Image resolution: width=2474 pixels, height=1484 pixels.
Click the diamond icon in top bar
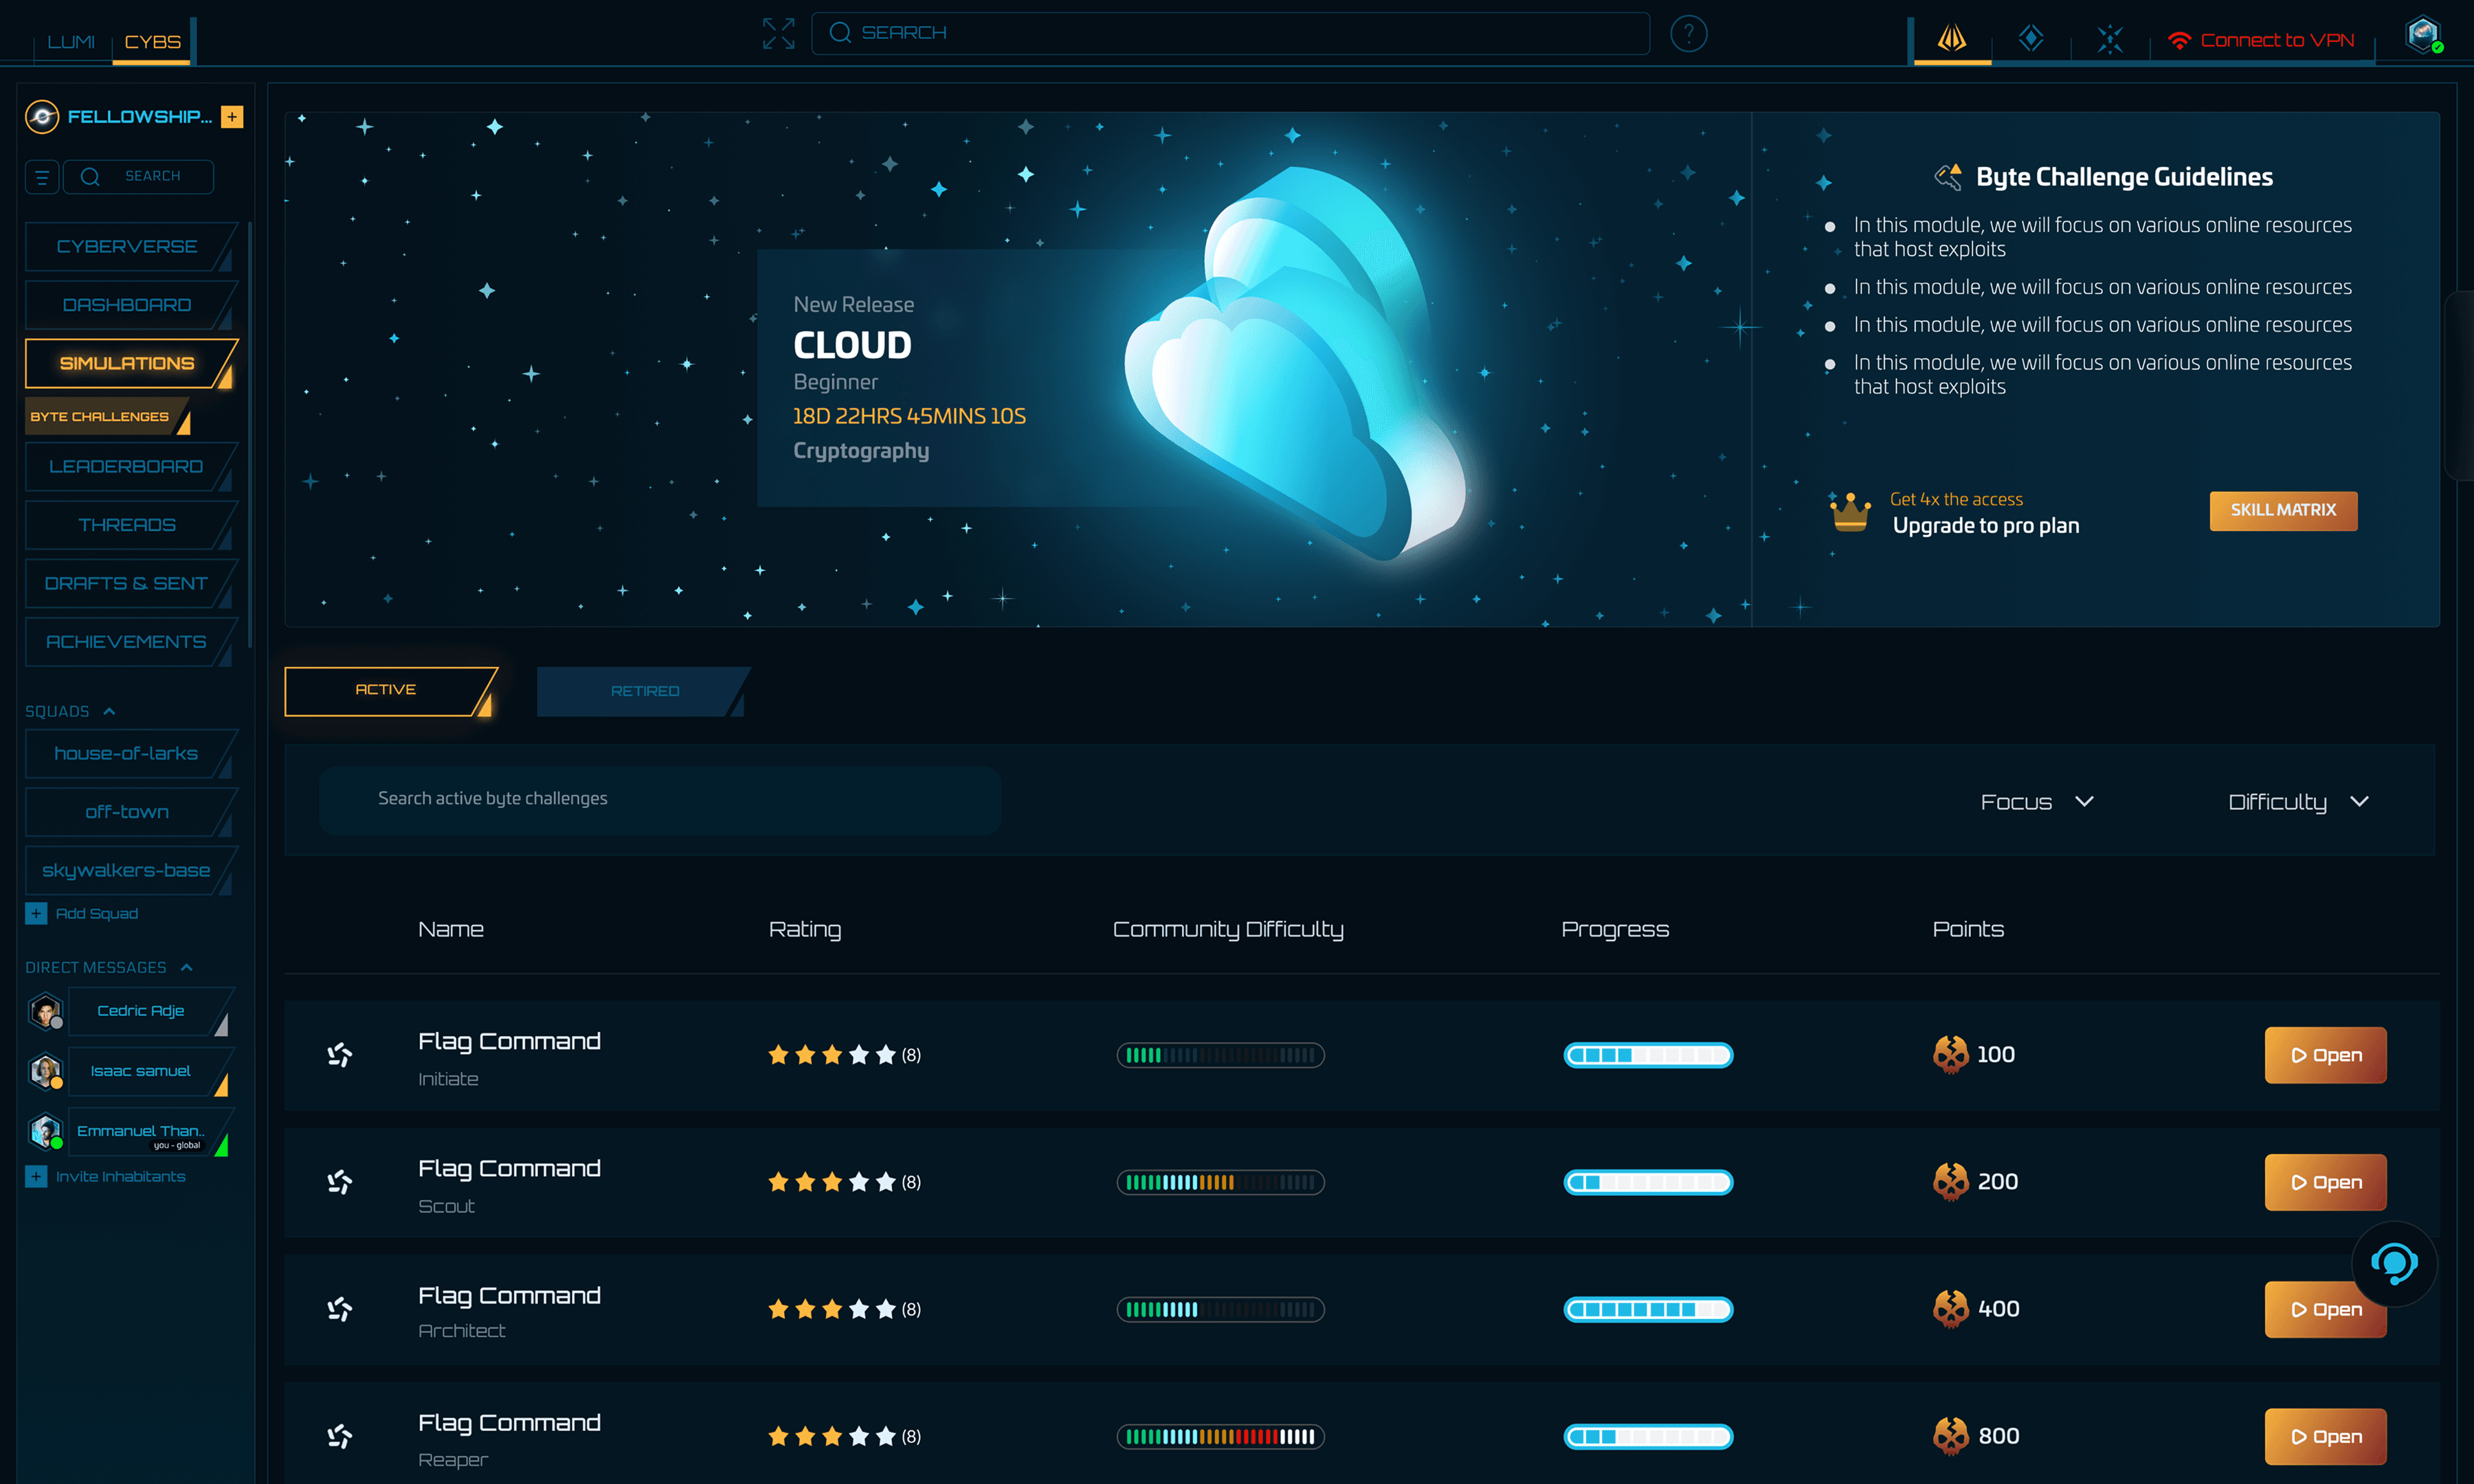tap(2030, 39)
